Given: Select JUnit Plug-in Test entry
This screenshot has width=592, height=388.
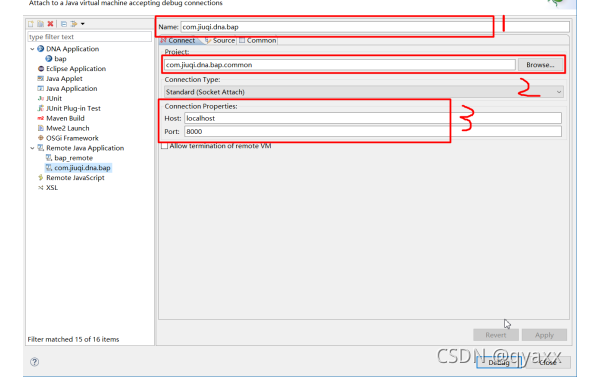Looking at the screenshot, I should coord(73,108).
